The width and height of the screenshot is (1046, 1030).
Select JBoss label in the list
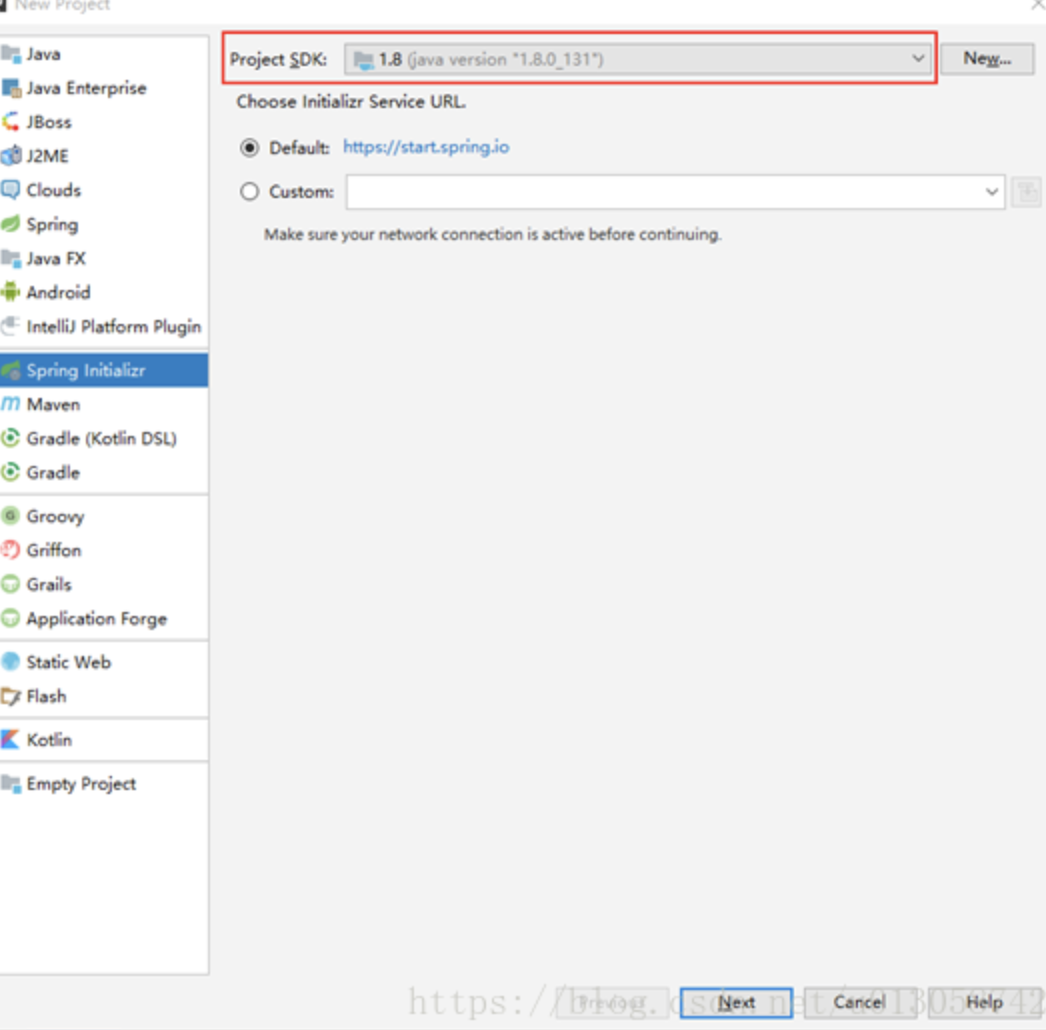(49, 122)
